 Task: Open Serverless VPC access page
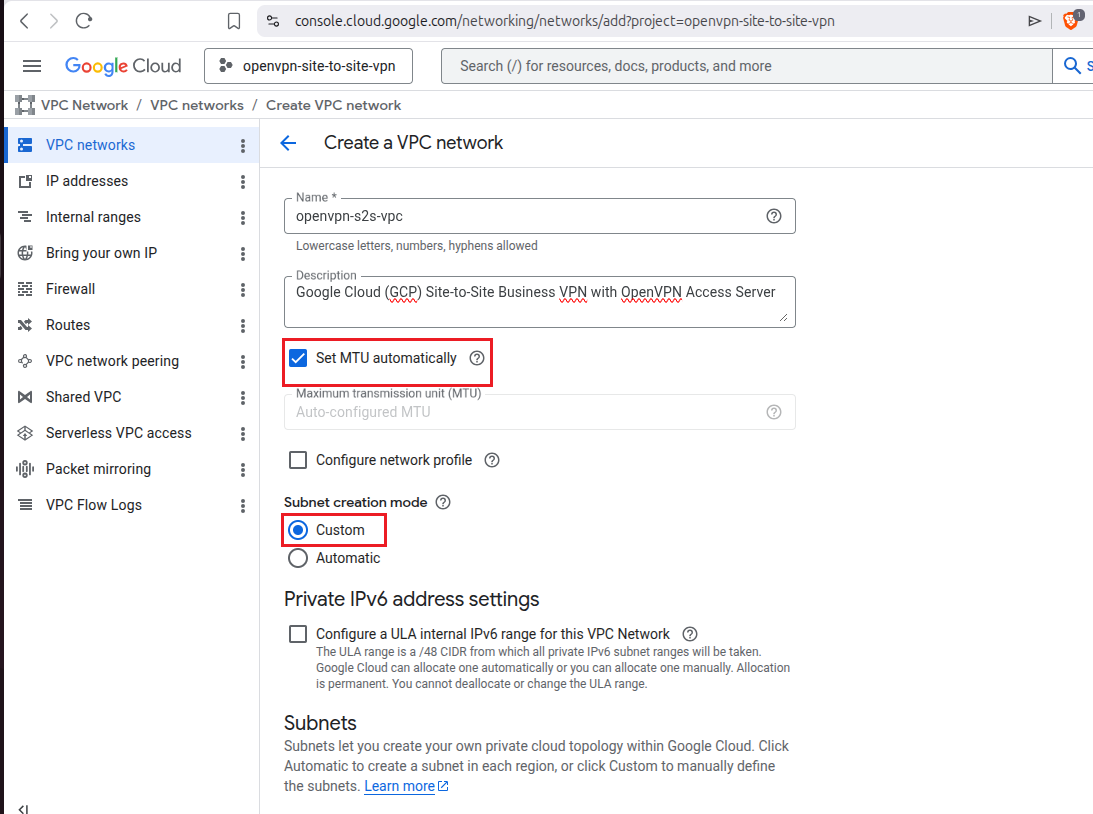click(119, 433)
